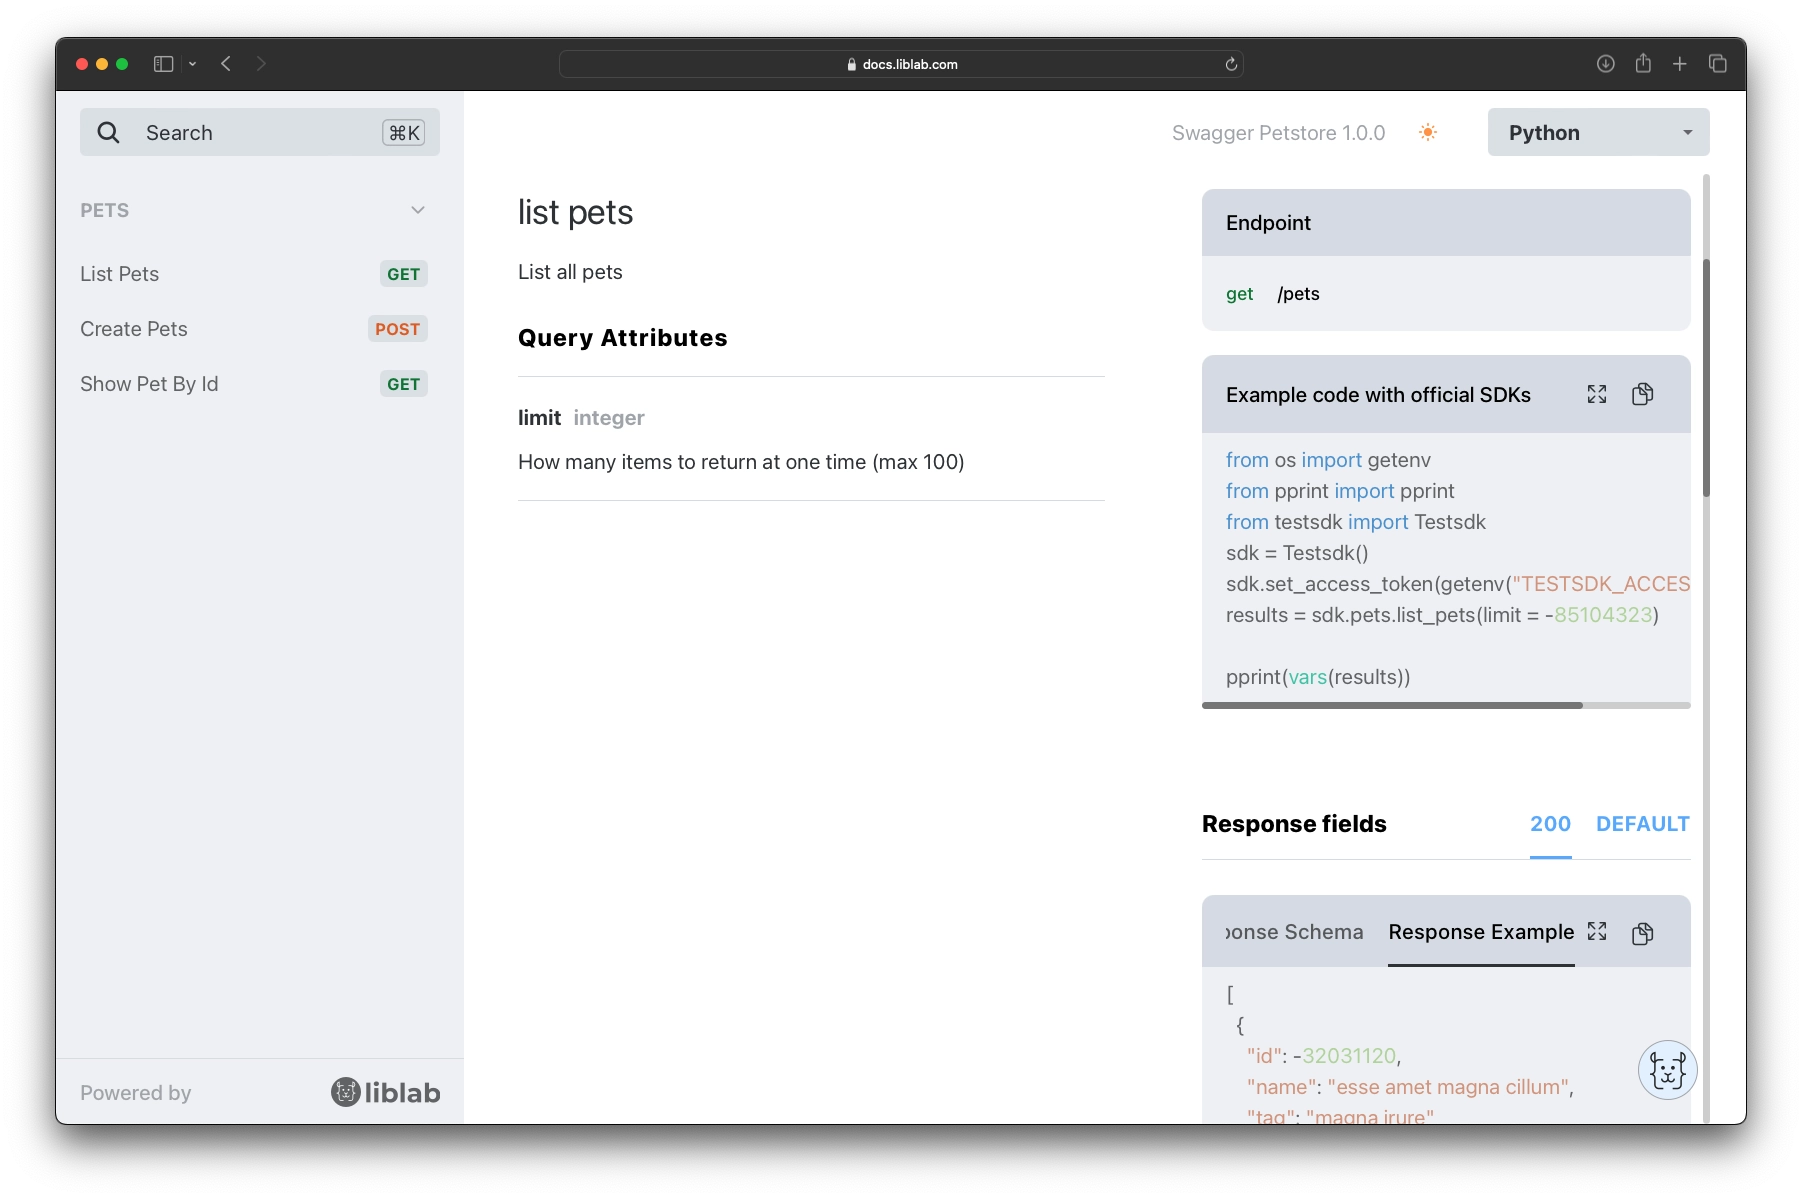Open the sidebar view options chevron
The height and width of the screenshot is (1198, 1802).
[x=193, y=64]
